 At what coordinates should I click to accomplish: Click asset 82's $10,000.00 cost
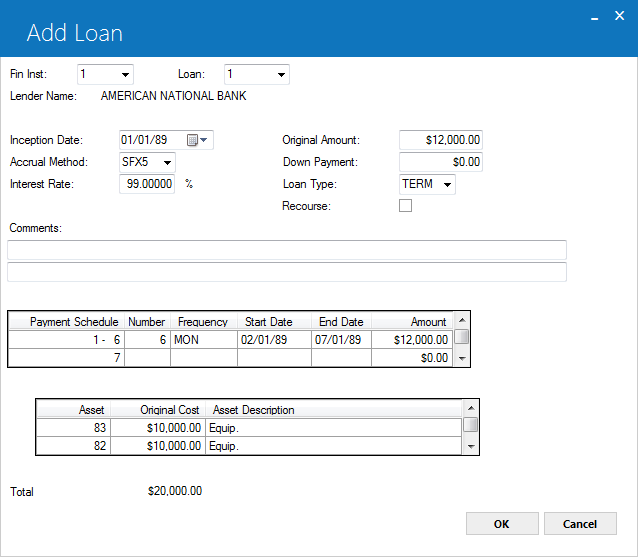[158, 446]
